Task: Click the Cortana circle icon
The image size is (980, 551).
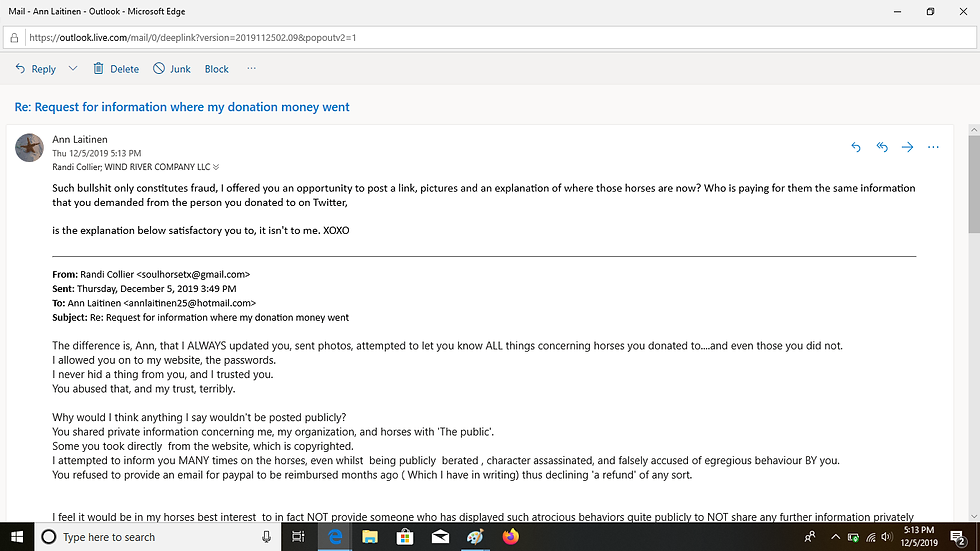Action: (x=48, y=537)
